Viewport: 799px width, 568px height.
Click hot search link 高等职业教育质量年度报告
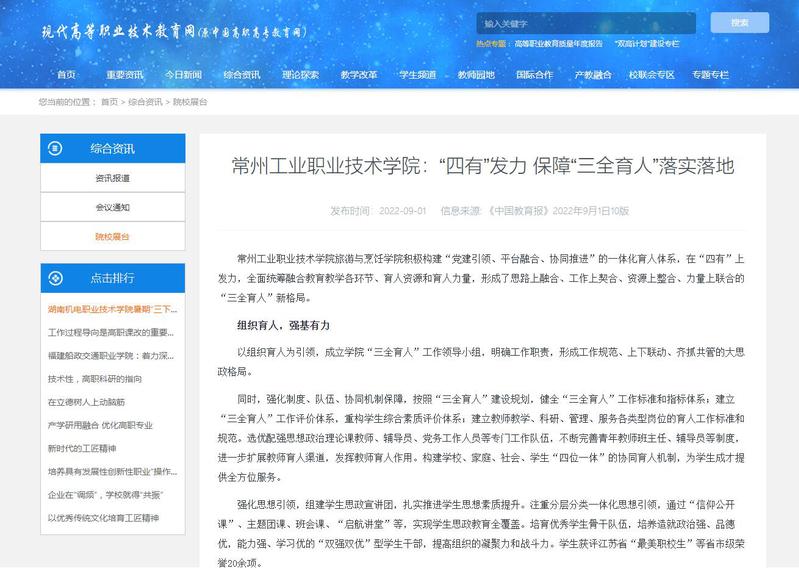click(x=558, y=44)
